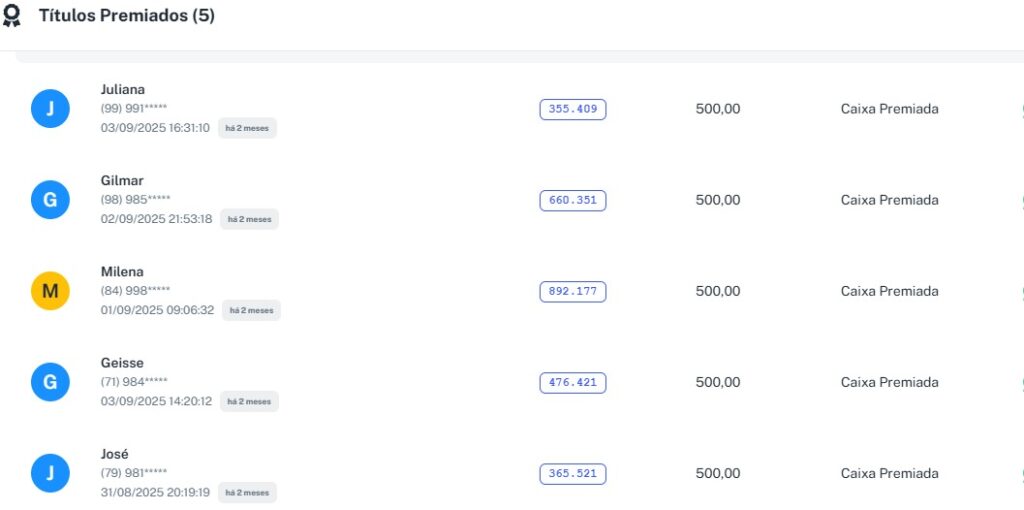Click Geisse's blue G avatar
Image resolution: width=1024 pixels, height=510 pixels.
tap(50, 382)
